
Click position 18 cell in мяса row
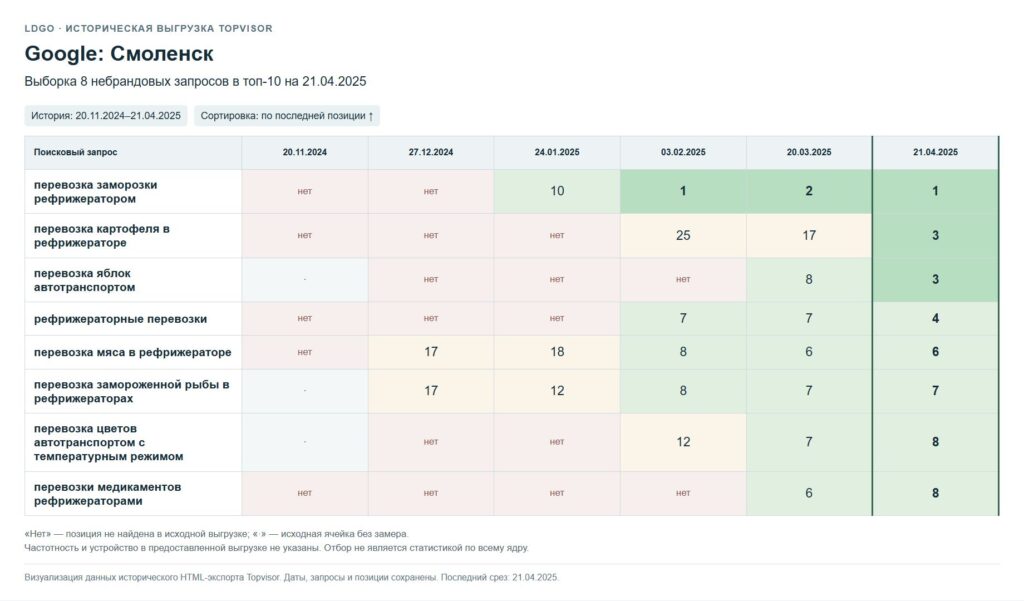coord(557,352)
